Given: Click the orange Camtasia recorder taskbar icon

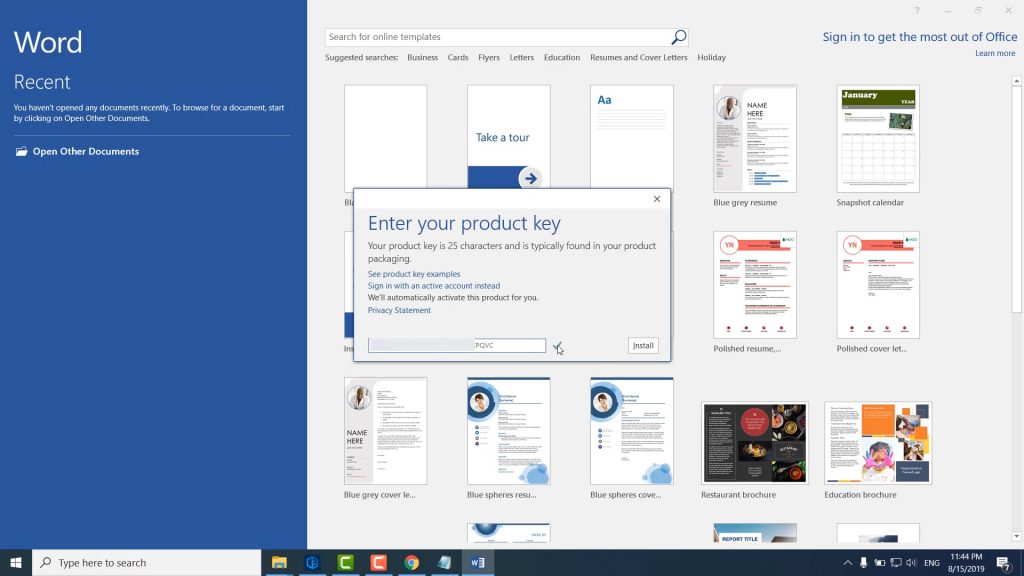Looking at the screenshot, I should click(378, 562).
